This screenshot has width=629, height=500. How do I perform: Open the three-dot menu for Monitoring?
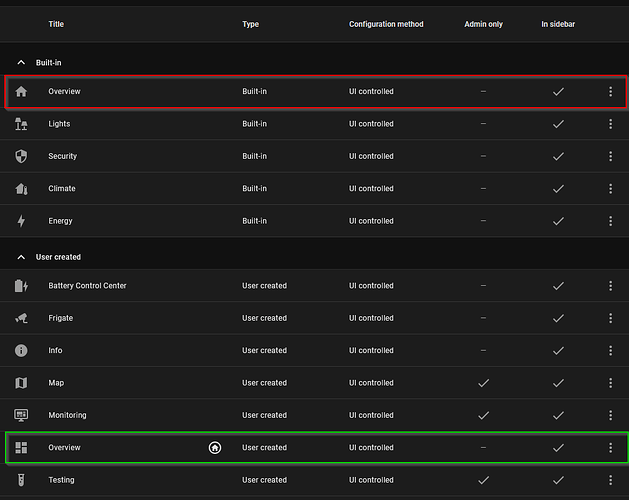click(611, 415)
